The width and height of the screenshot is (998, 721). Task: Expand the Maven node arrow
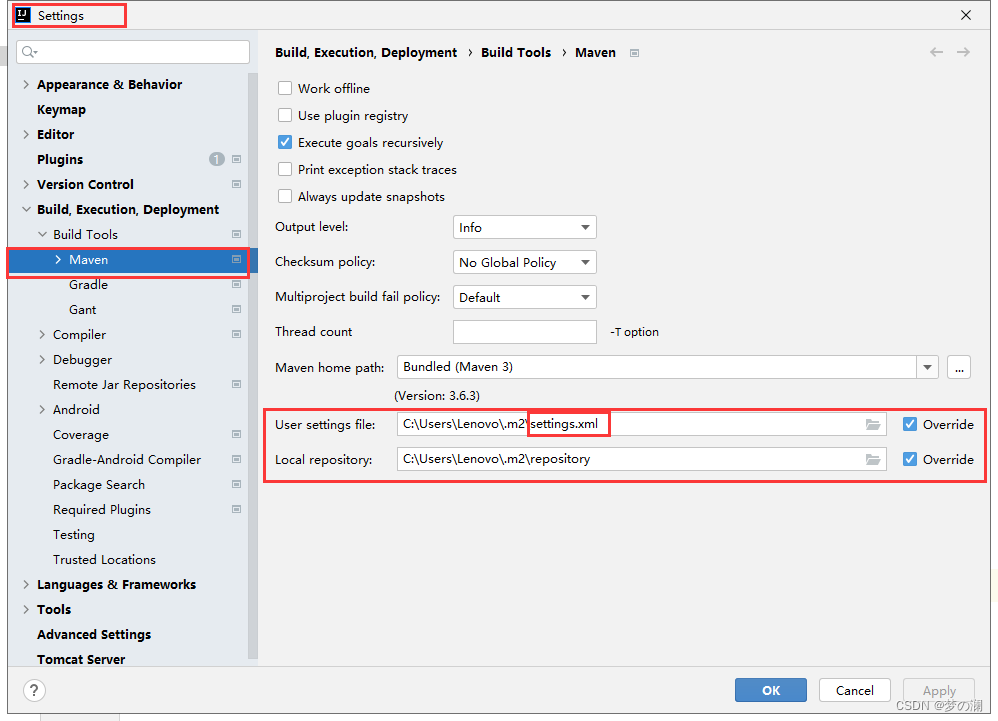point(59,259)
